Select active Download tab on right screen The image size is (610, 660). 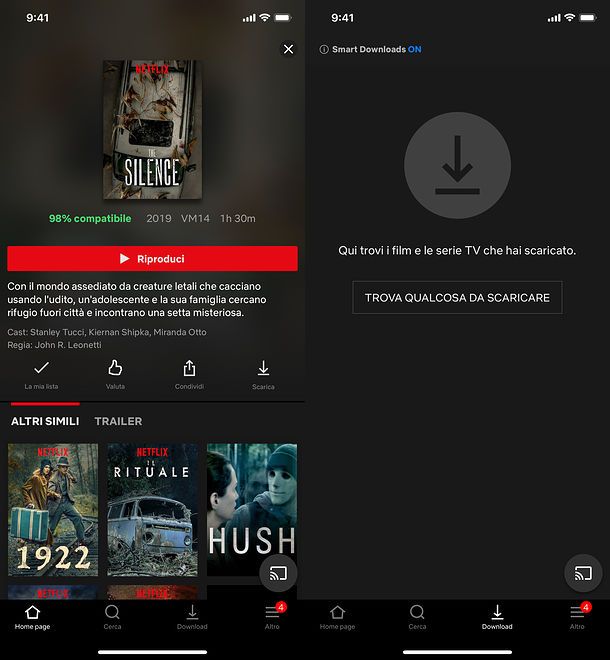click(x=497, y=617)
